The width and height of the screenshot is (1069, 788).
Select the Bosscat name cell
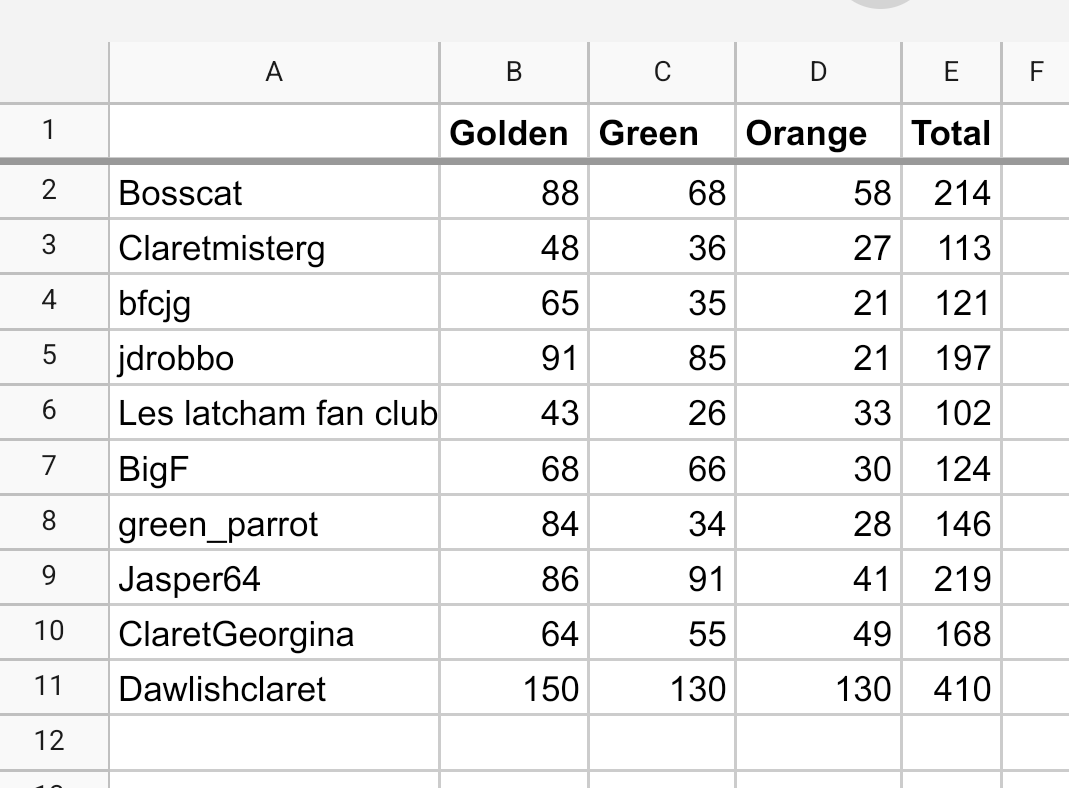(274, 192)
